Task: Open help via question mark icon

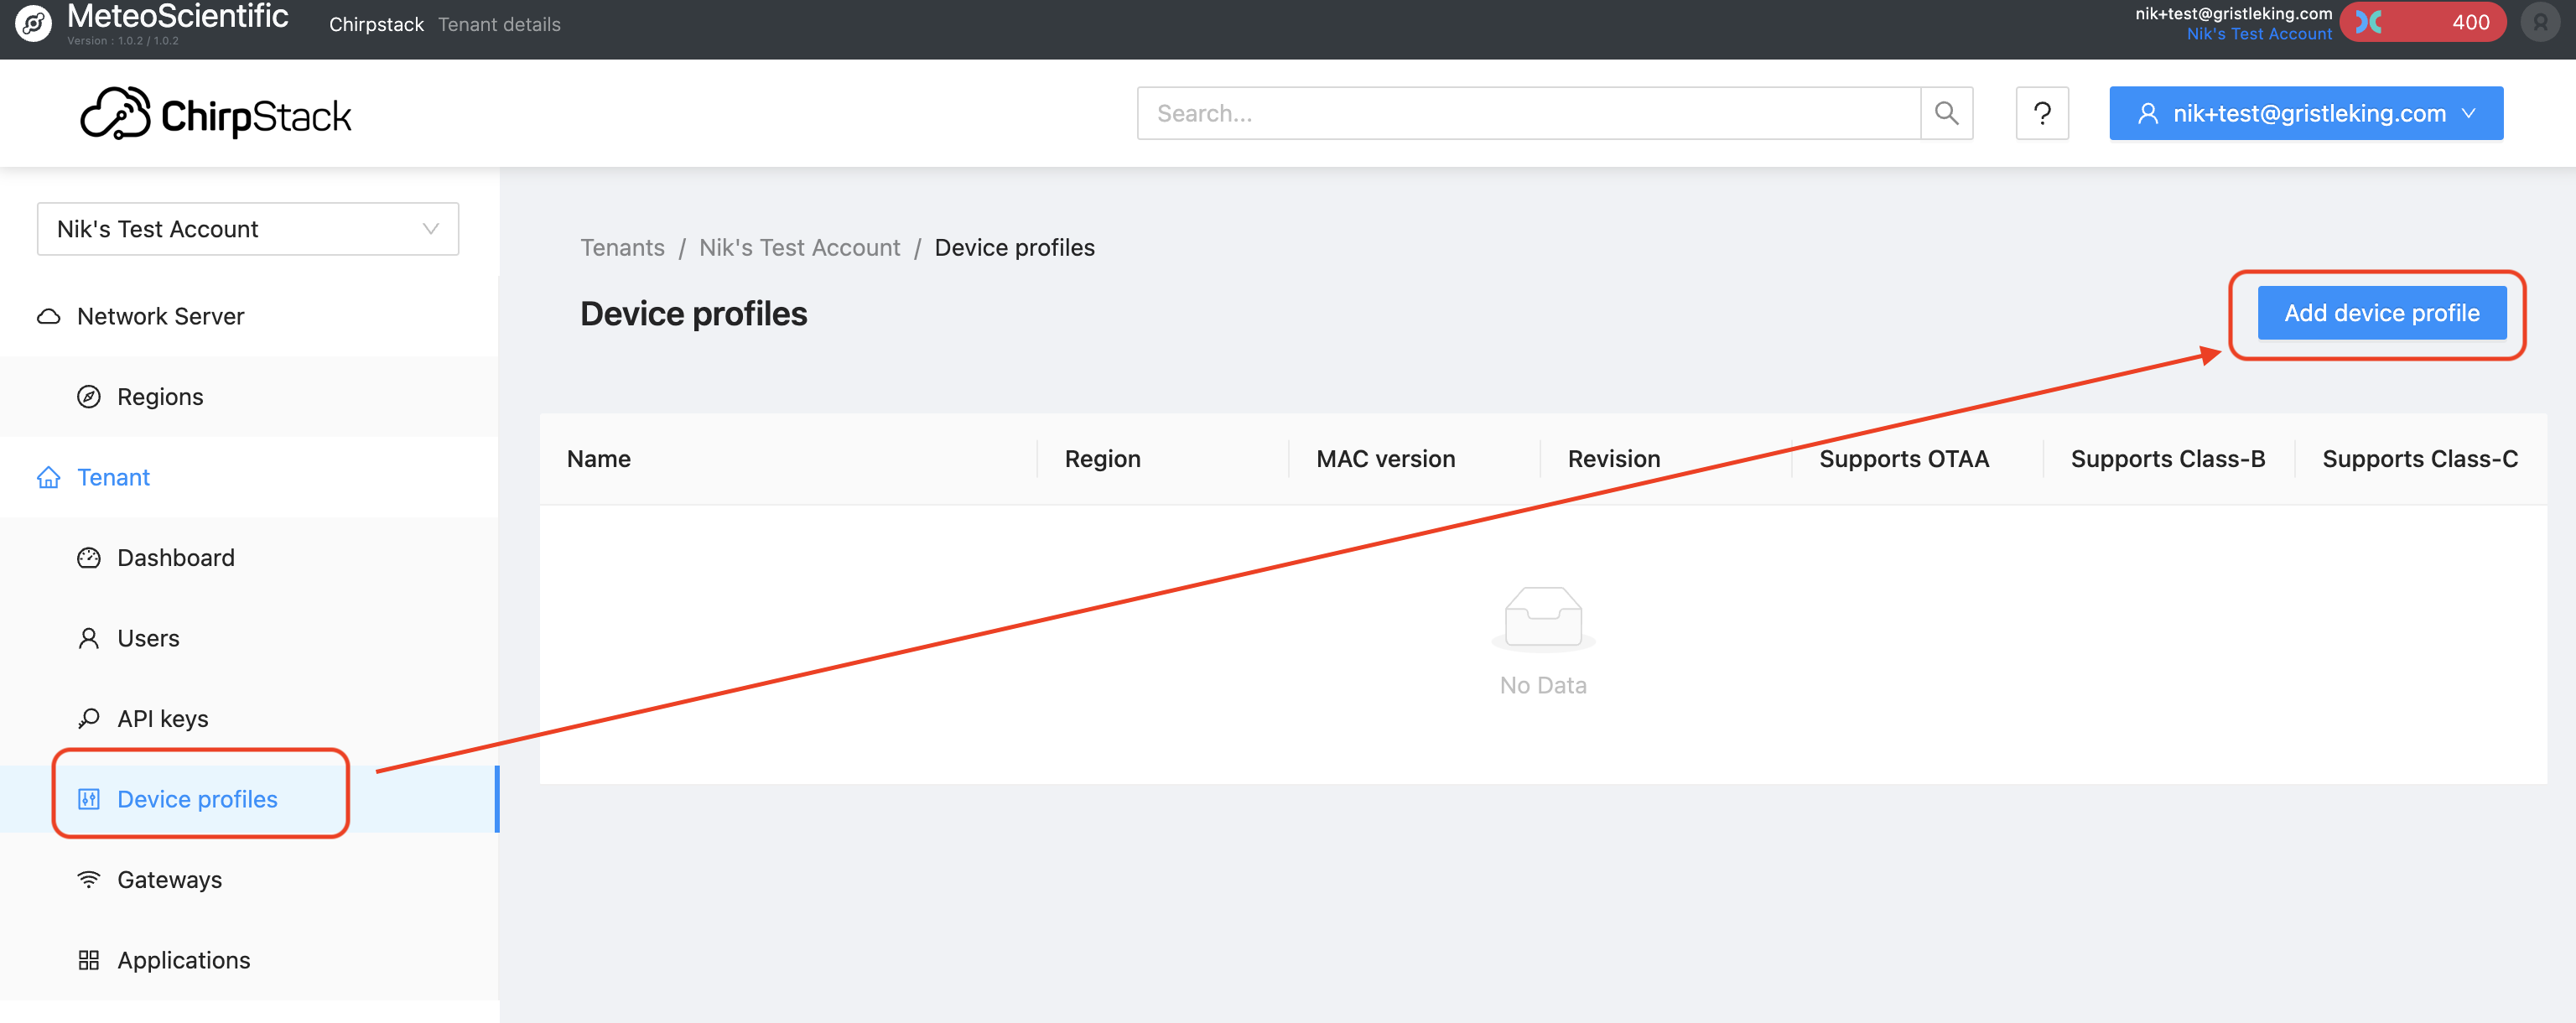Action: coord(2041,113)
